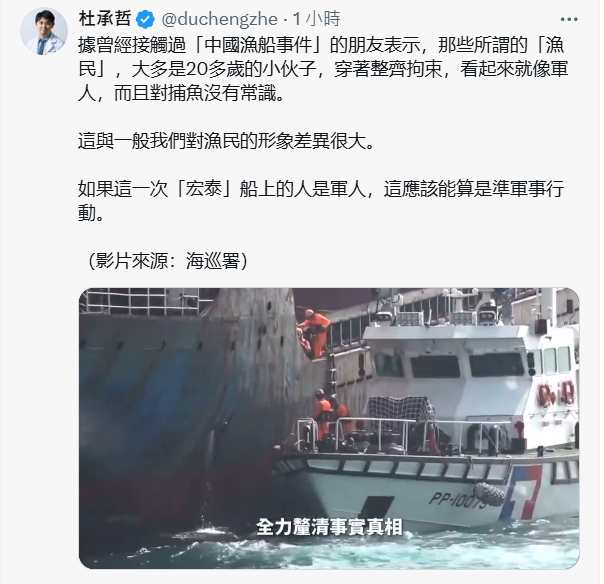Click the display name 杜承哲

coord(105,19)
